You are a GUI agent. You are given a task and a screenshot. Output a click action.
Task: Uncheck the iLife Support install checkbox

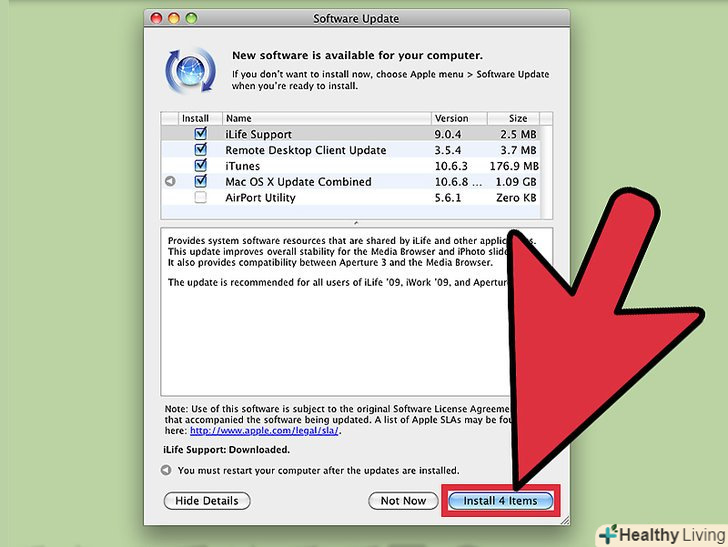coord(201,133)
